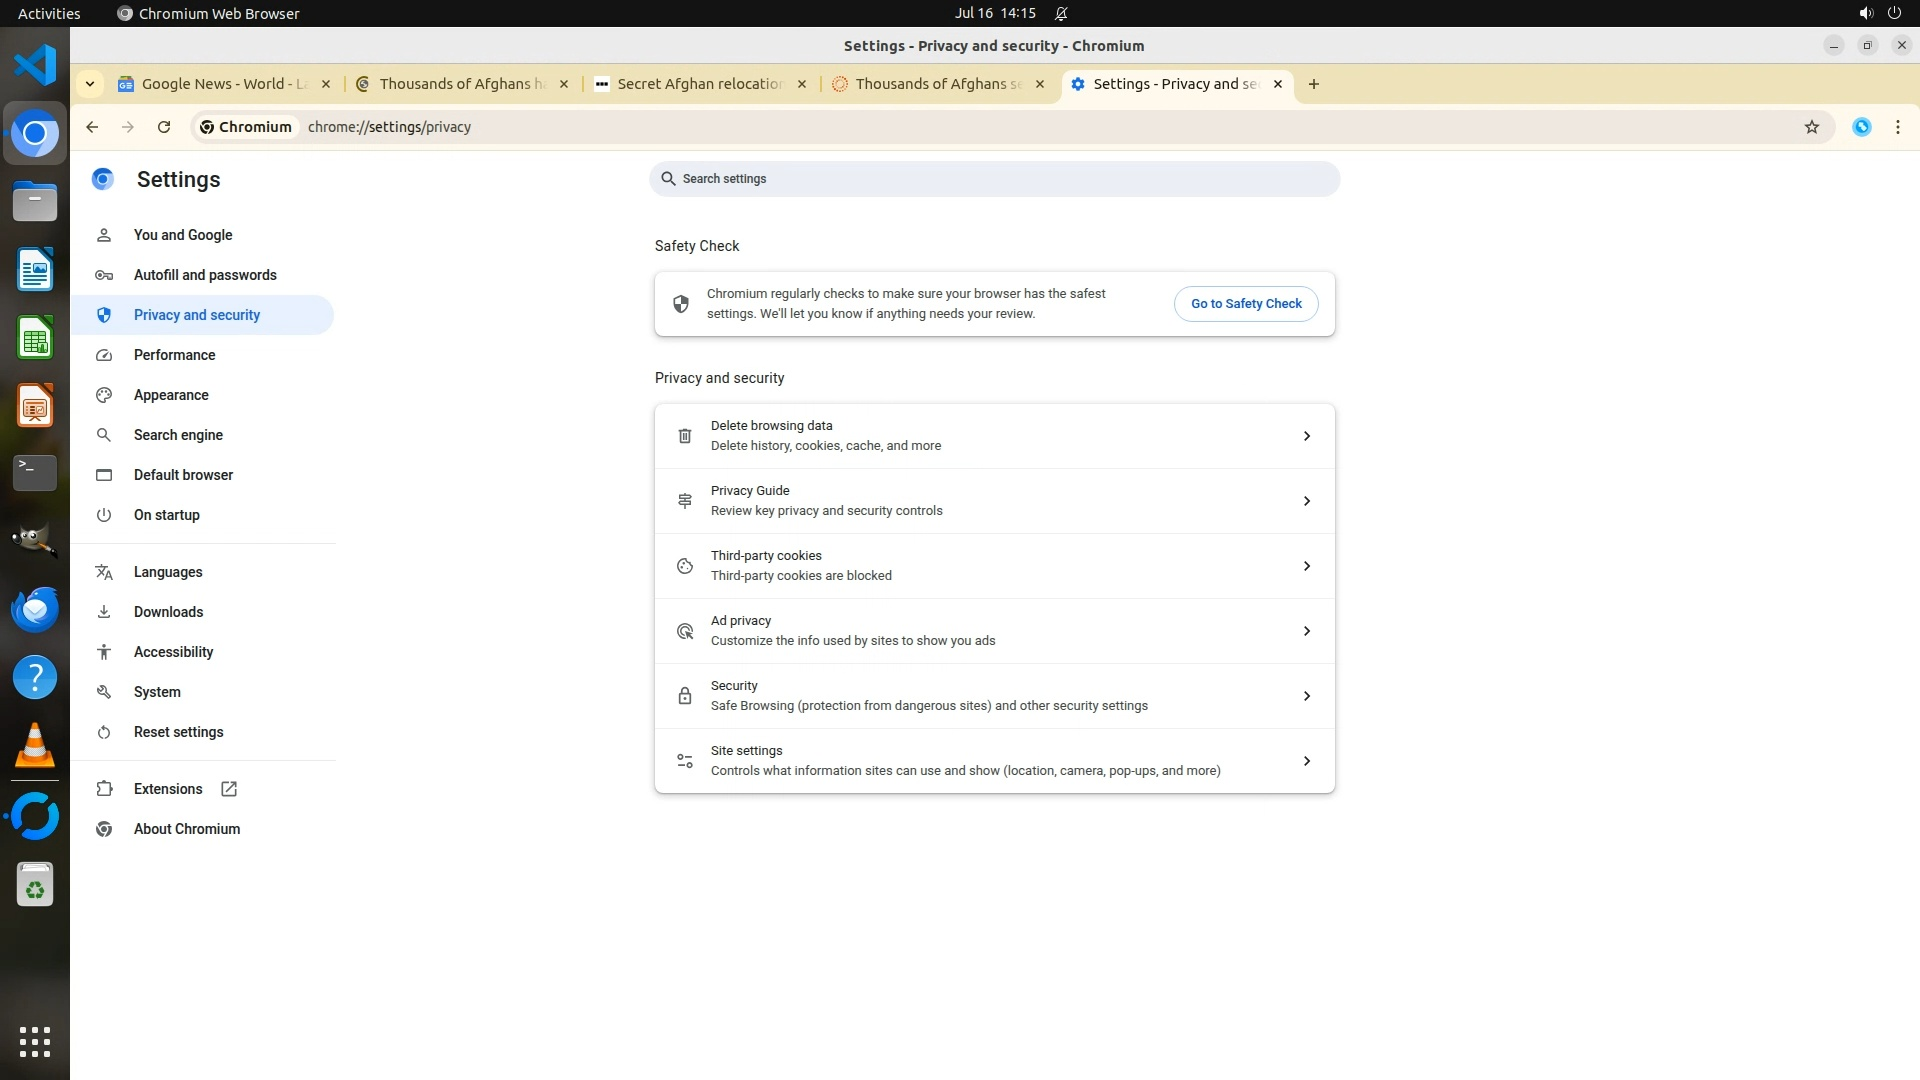The width and height of the screenshot is (1920, 1080).
Task: Click the system volume icon
Action: (x=1864, y=13)
